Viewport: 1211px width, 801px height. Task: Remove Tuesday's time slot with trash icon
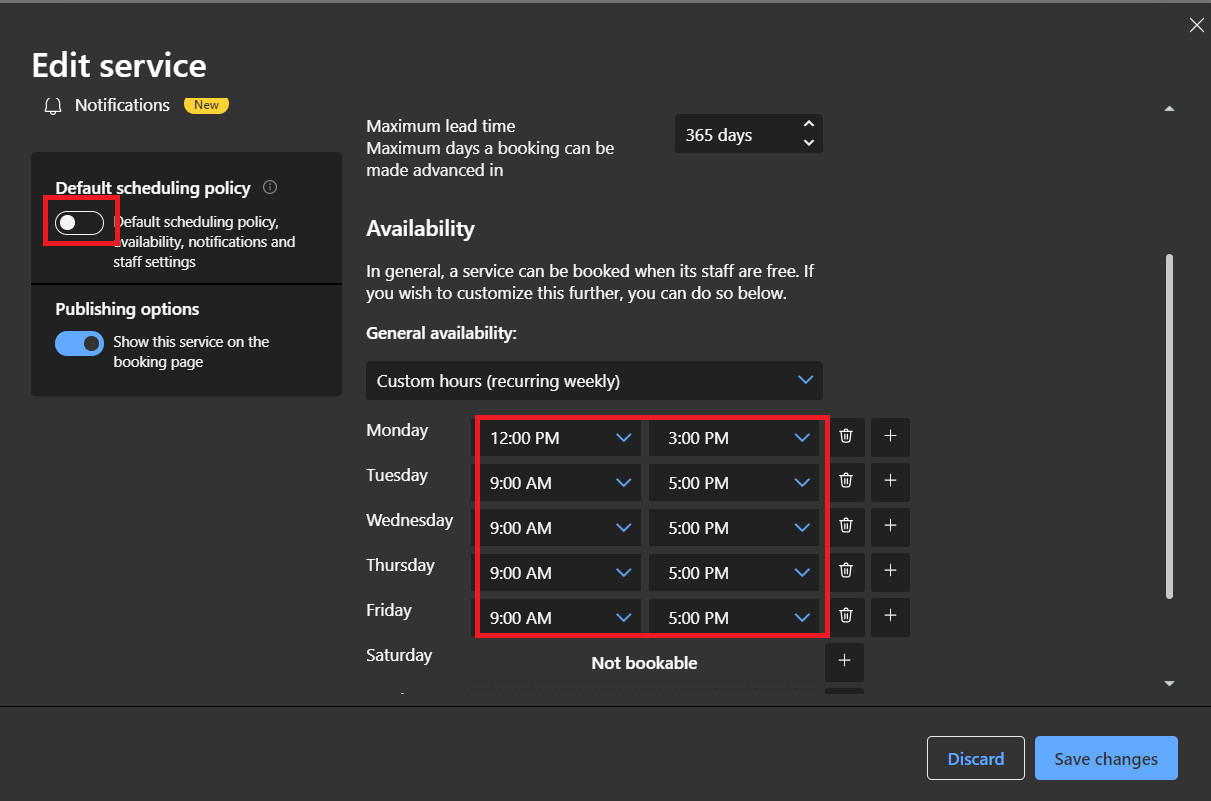[845, 482]
